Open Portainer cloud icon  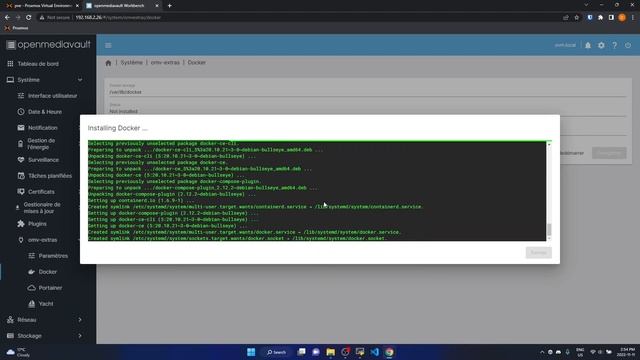31,288
